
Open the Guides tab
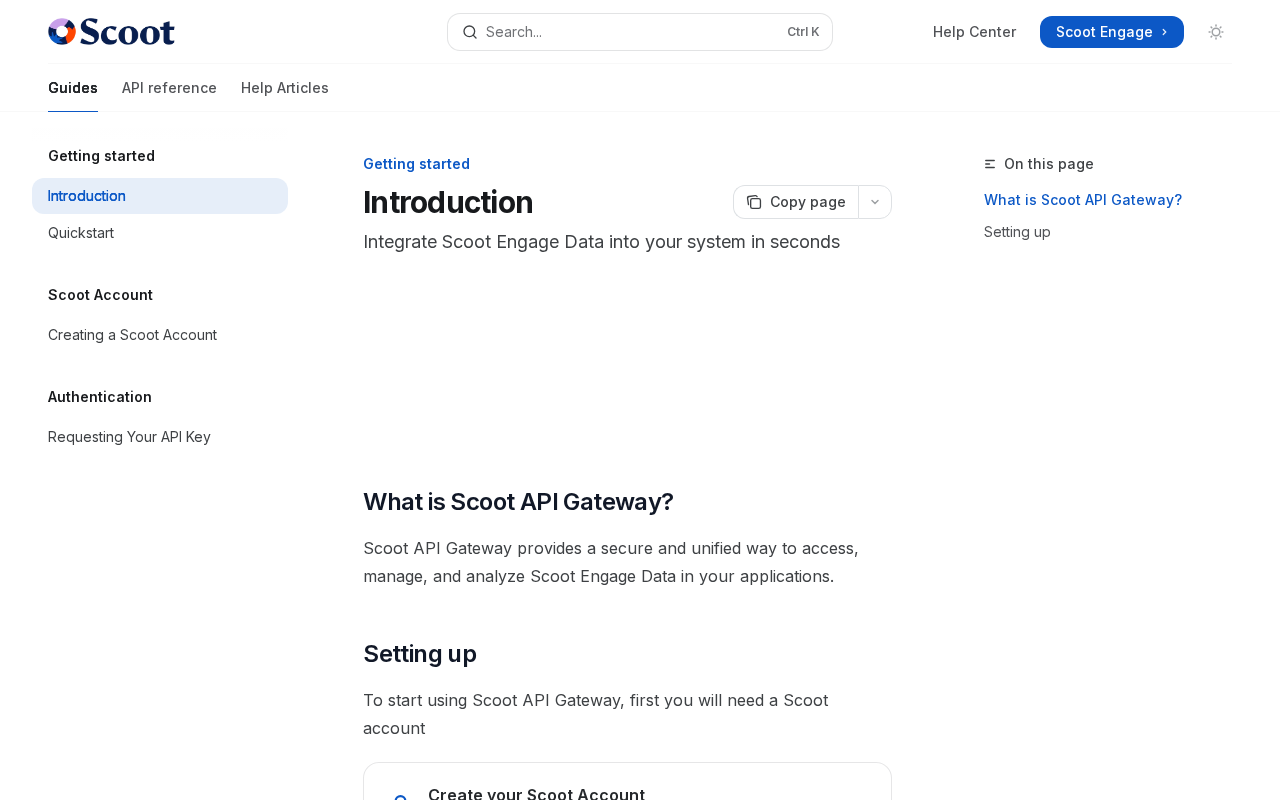click(x=73, y=88)
